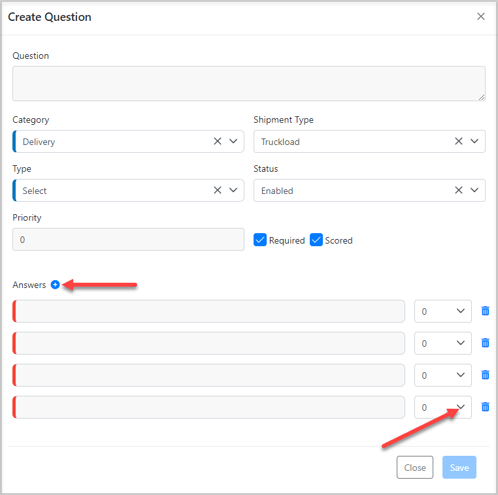Click into the Priority field
498x495 pixels.
click(128, 239)
